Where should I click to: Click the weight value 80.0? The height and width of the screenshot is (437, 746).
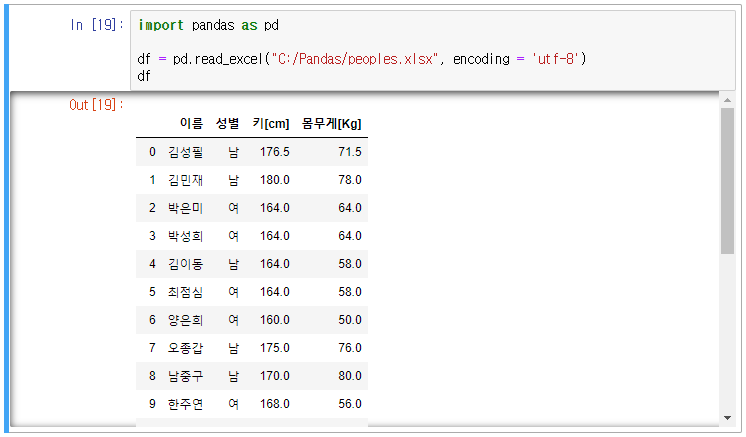point(350,376)
